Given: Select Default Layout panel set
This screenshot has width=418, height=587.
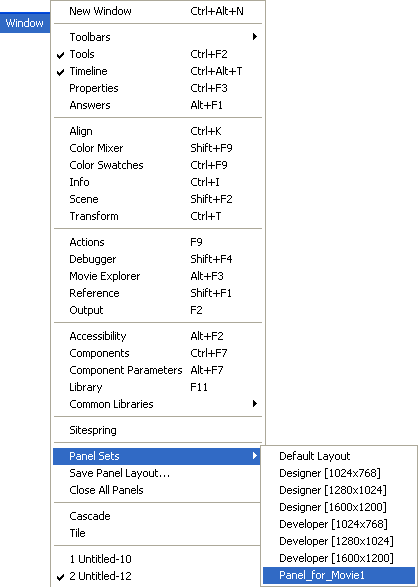Looking at the screenshot, I should tap(339, 456).
